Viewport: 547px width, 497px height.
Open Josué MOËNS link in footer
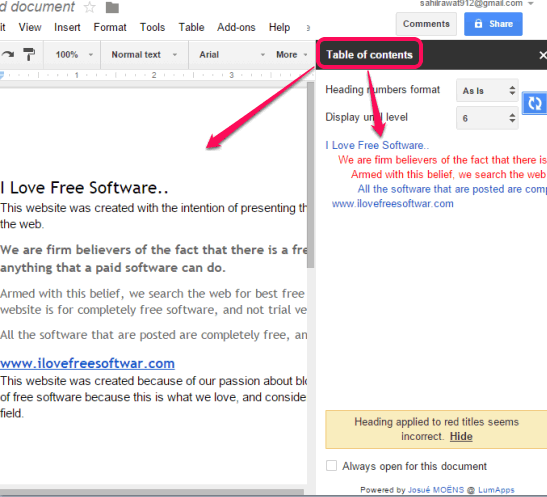[x=436, y=490]
